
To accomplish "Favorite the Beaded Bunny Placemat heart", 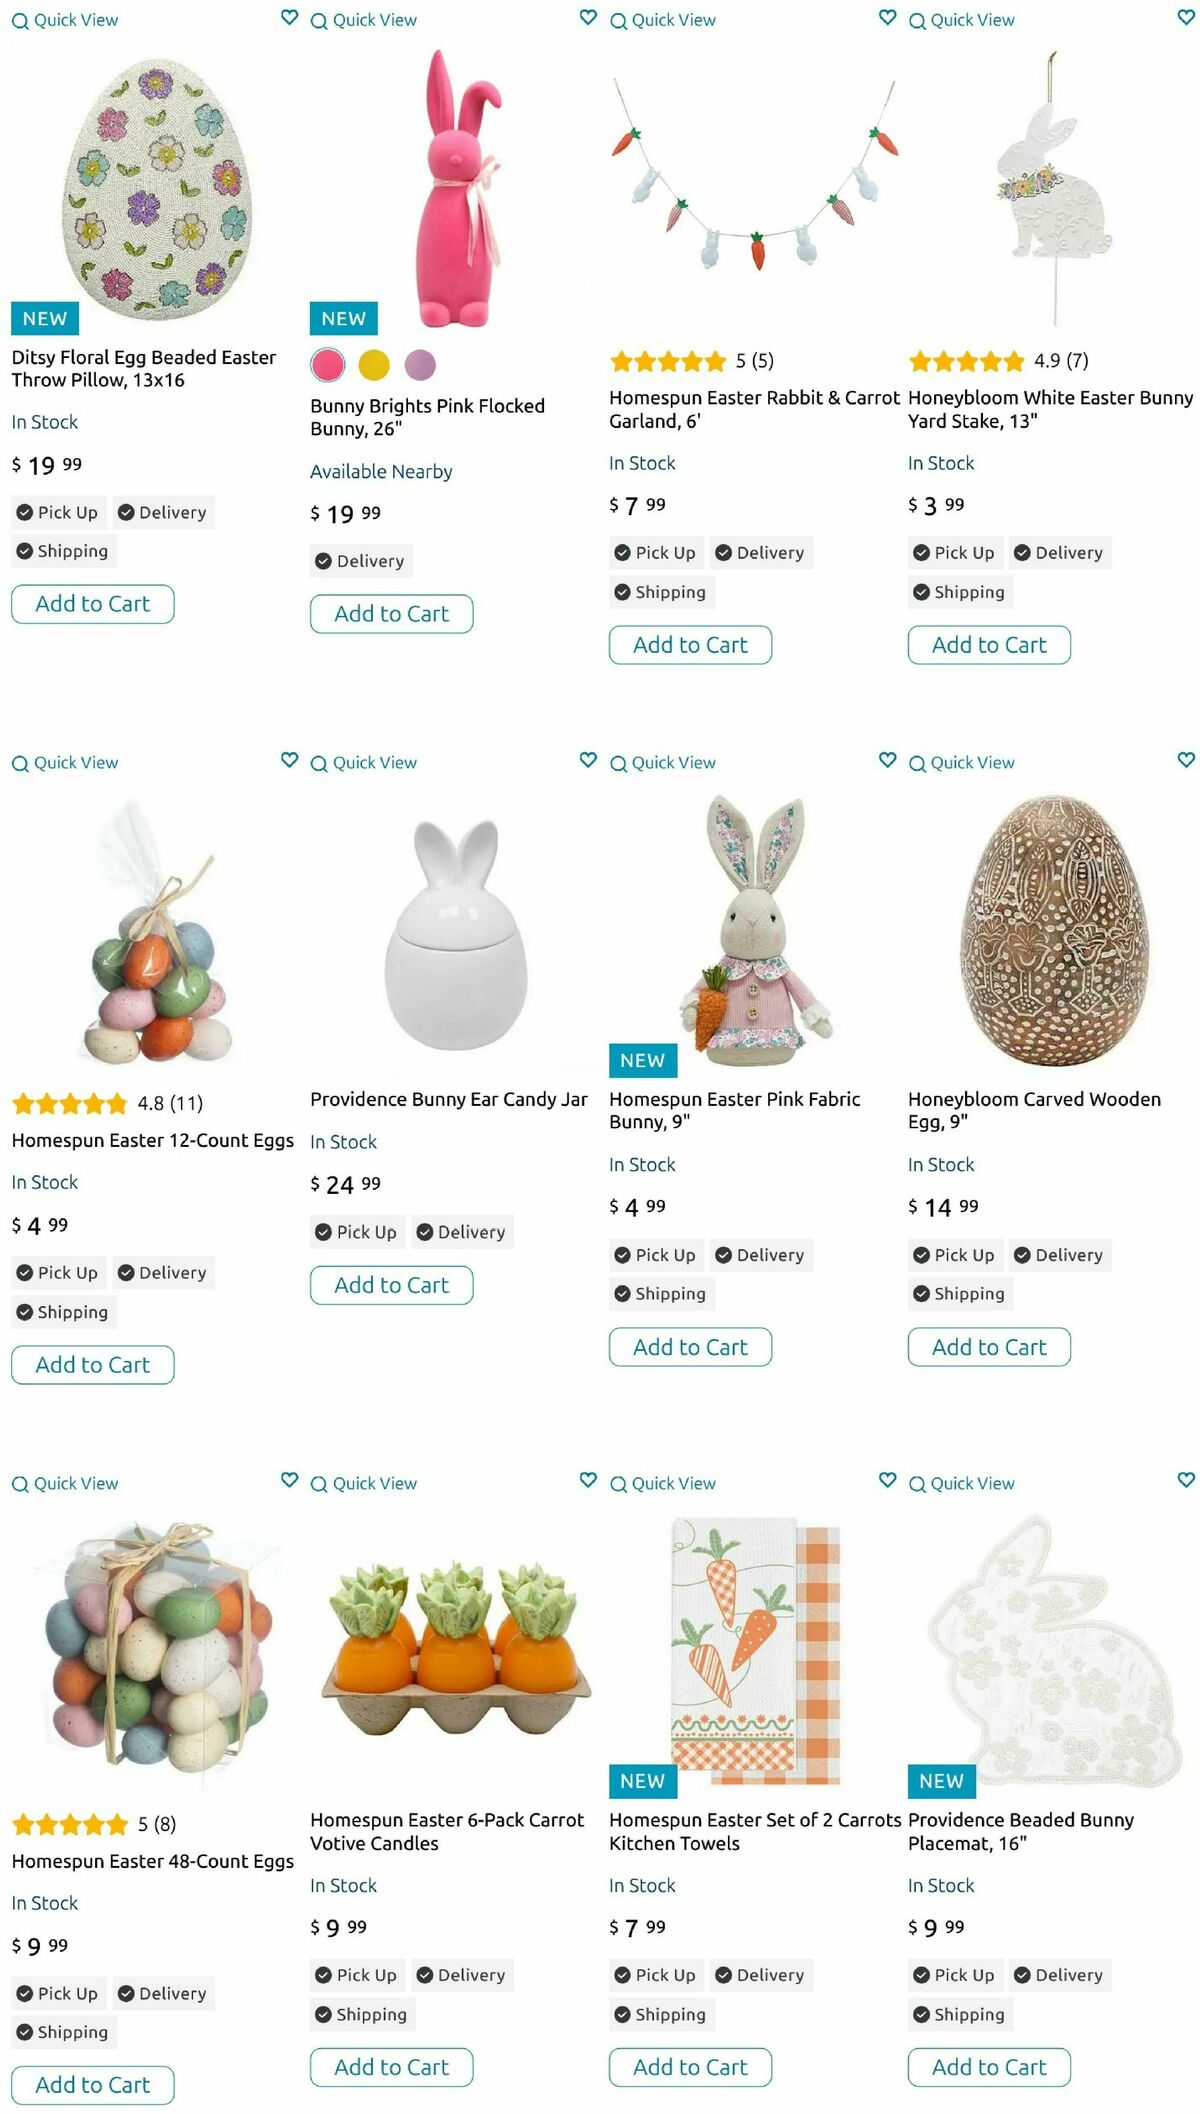I will pos(1186,1480).
